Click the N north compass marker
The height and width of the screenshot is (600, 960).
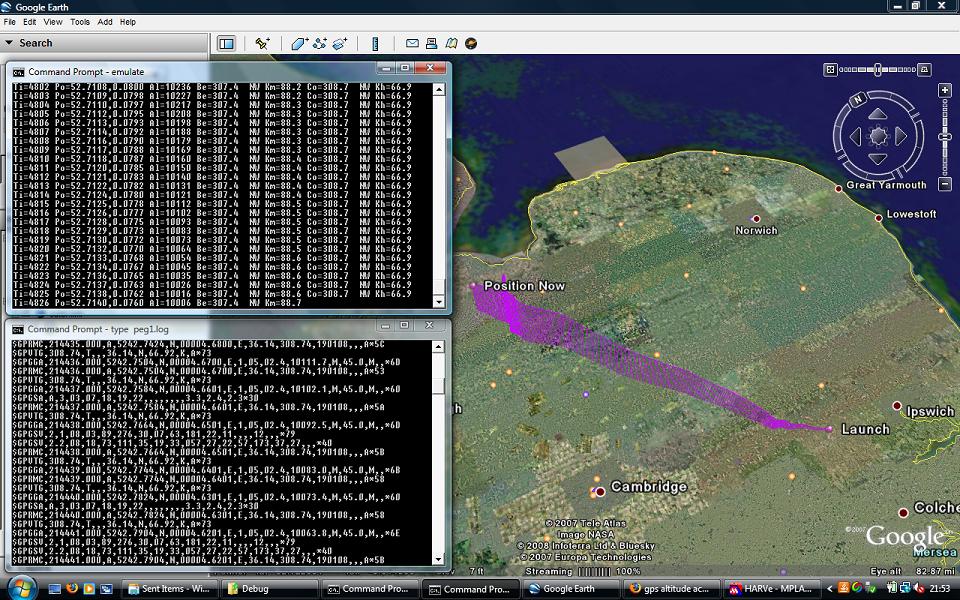858,99
